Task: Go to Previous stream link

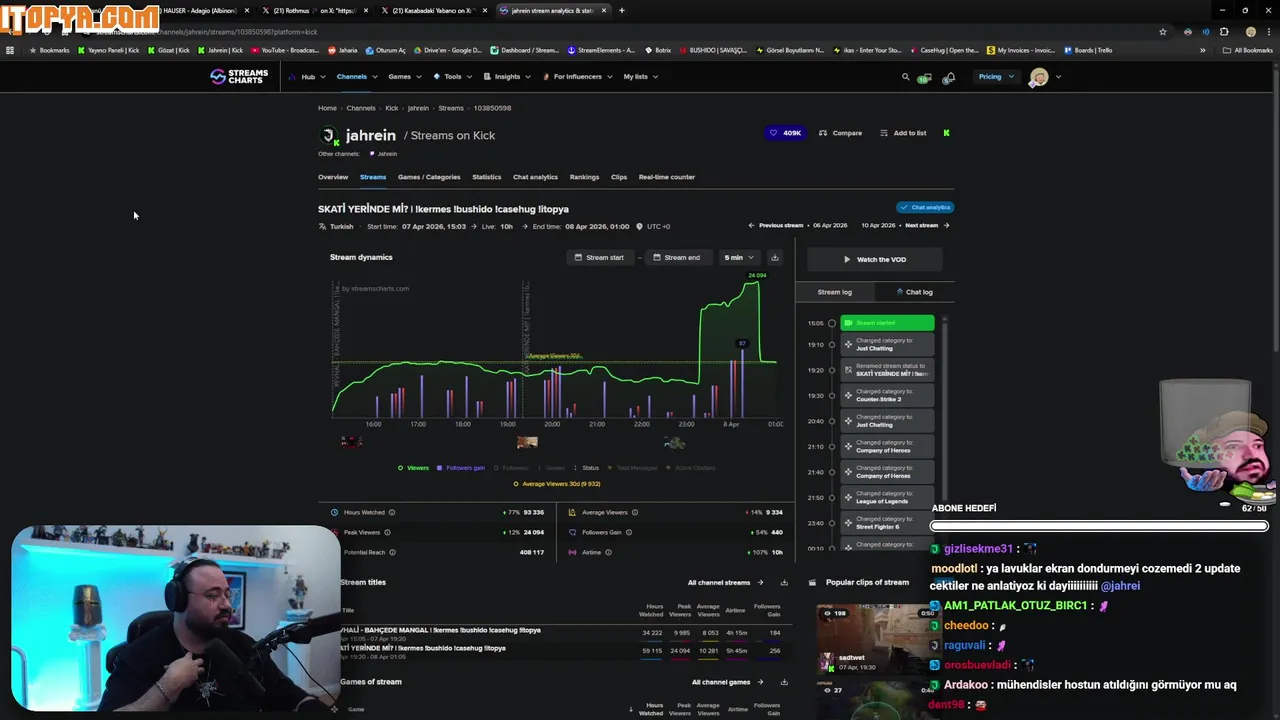Action: [x=776, y=226]
